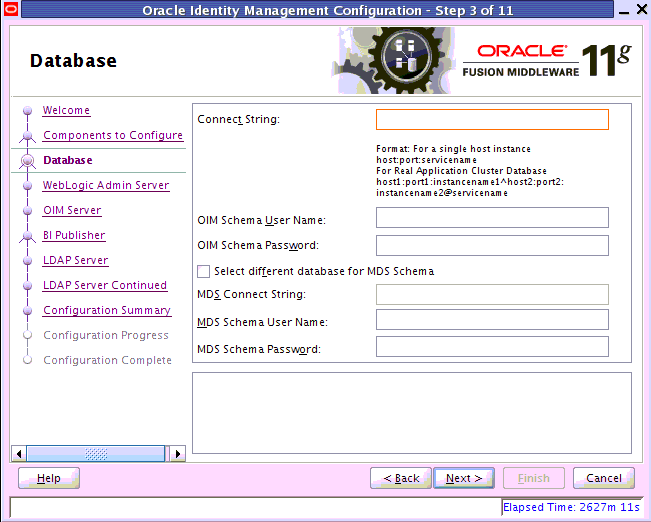Click the LDAP Server Continued step bullet icon
Viewport: 651px width, 522px height.
pyautogui.click(x=27, y=286)
